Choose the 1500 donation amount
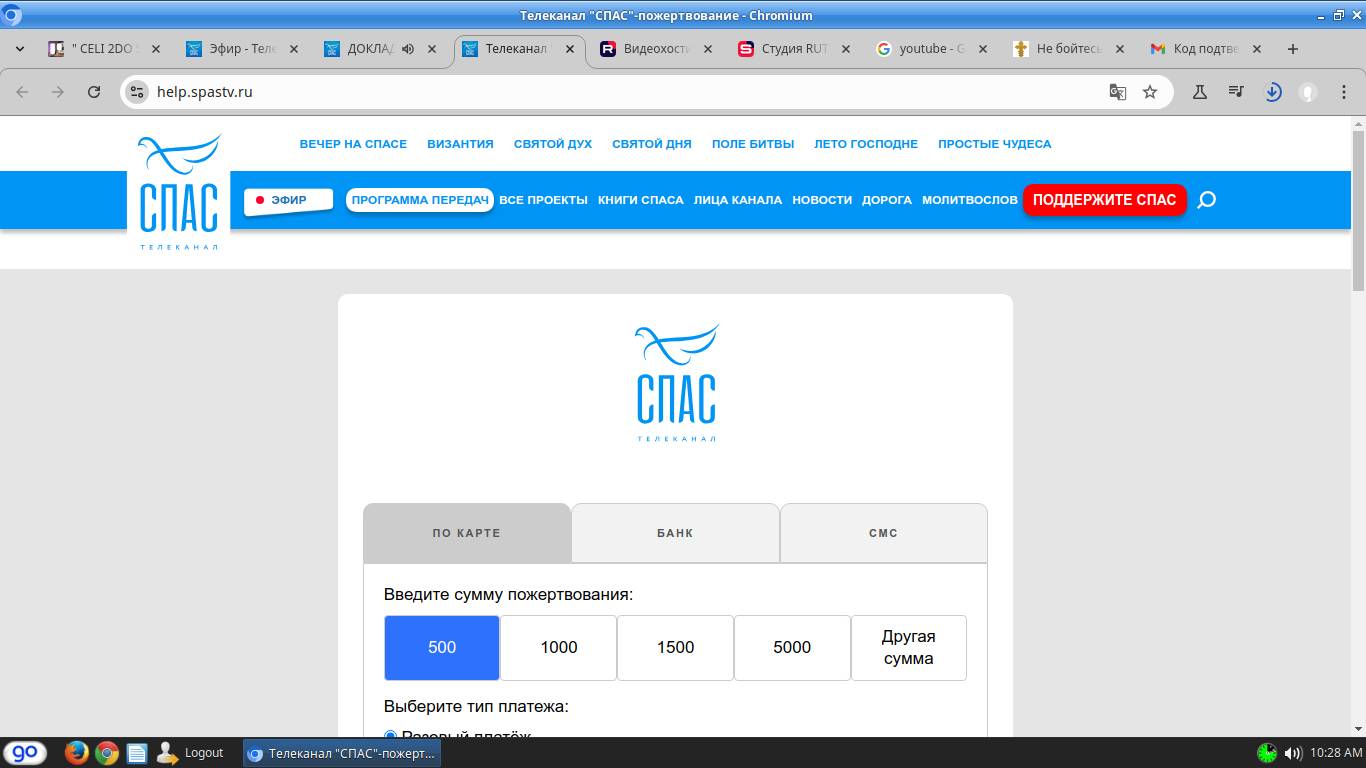 [675, 648]
